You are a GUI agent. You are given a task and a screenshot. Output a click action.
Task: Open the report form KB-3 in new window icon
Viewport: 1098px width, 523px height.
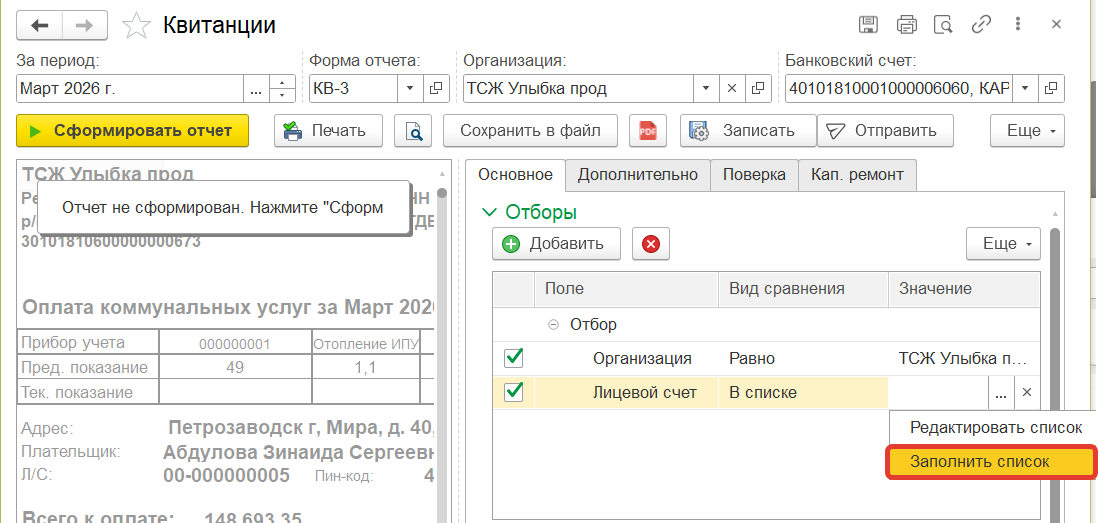pyautogui.click(x=436, y=88)
